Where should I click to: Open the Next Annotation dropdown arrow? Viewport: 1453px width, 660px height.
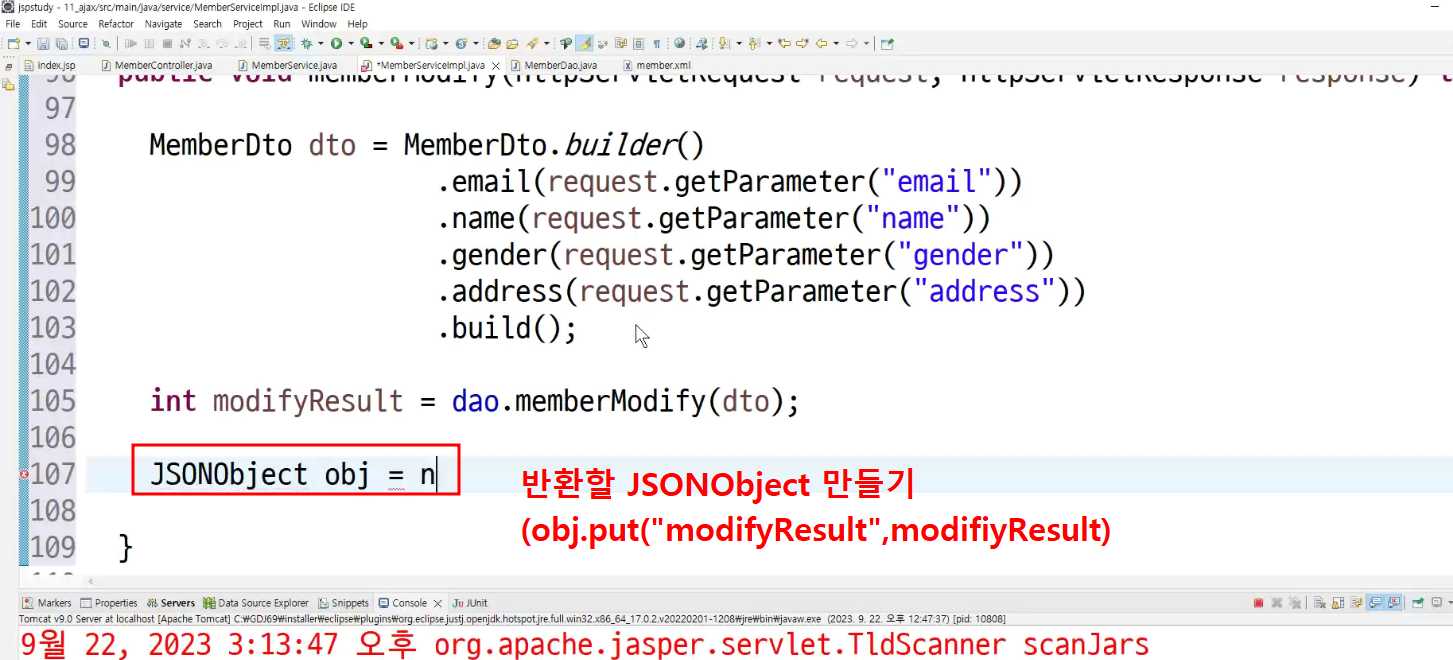coord(738,44)
